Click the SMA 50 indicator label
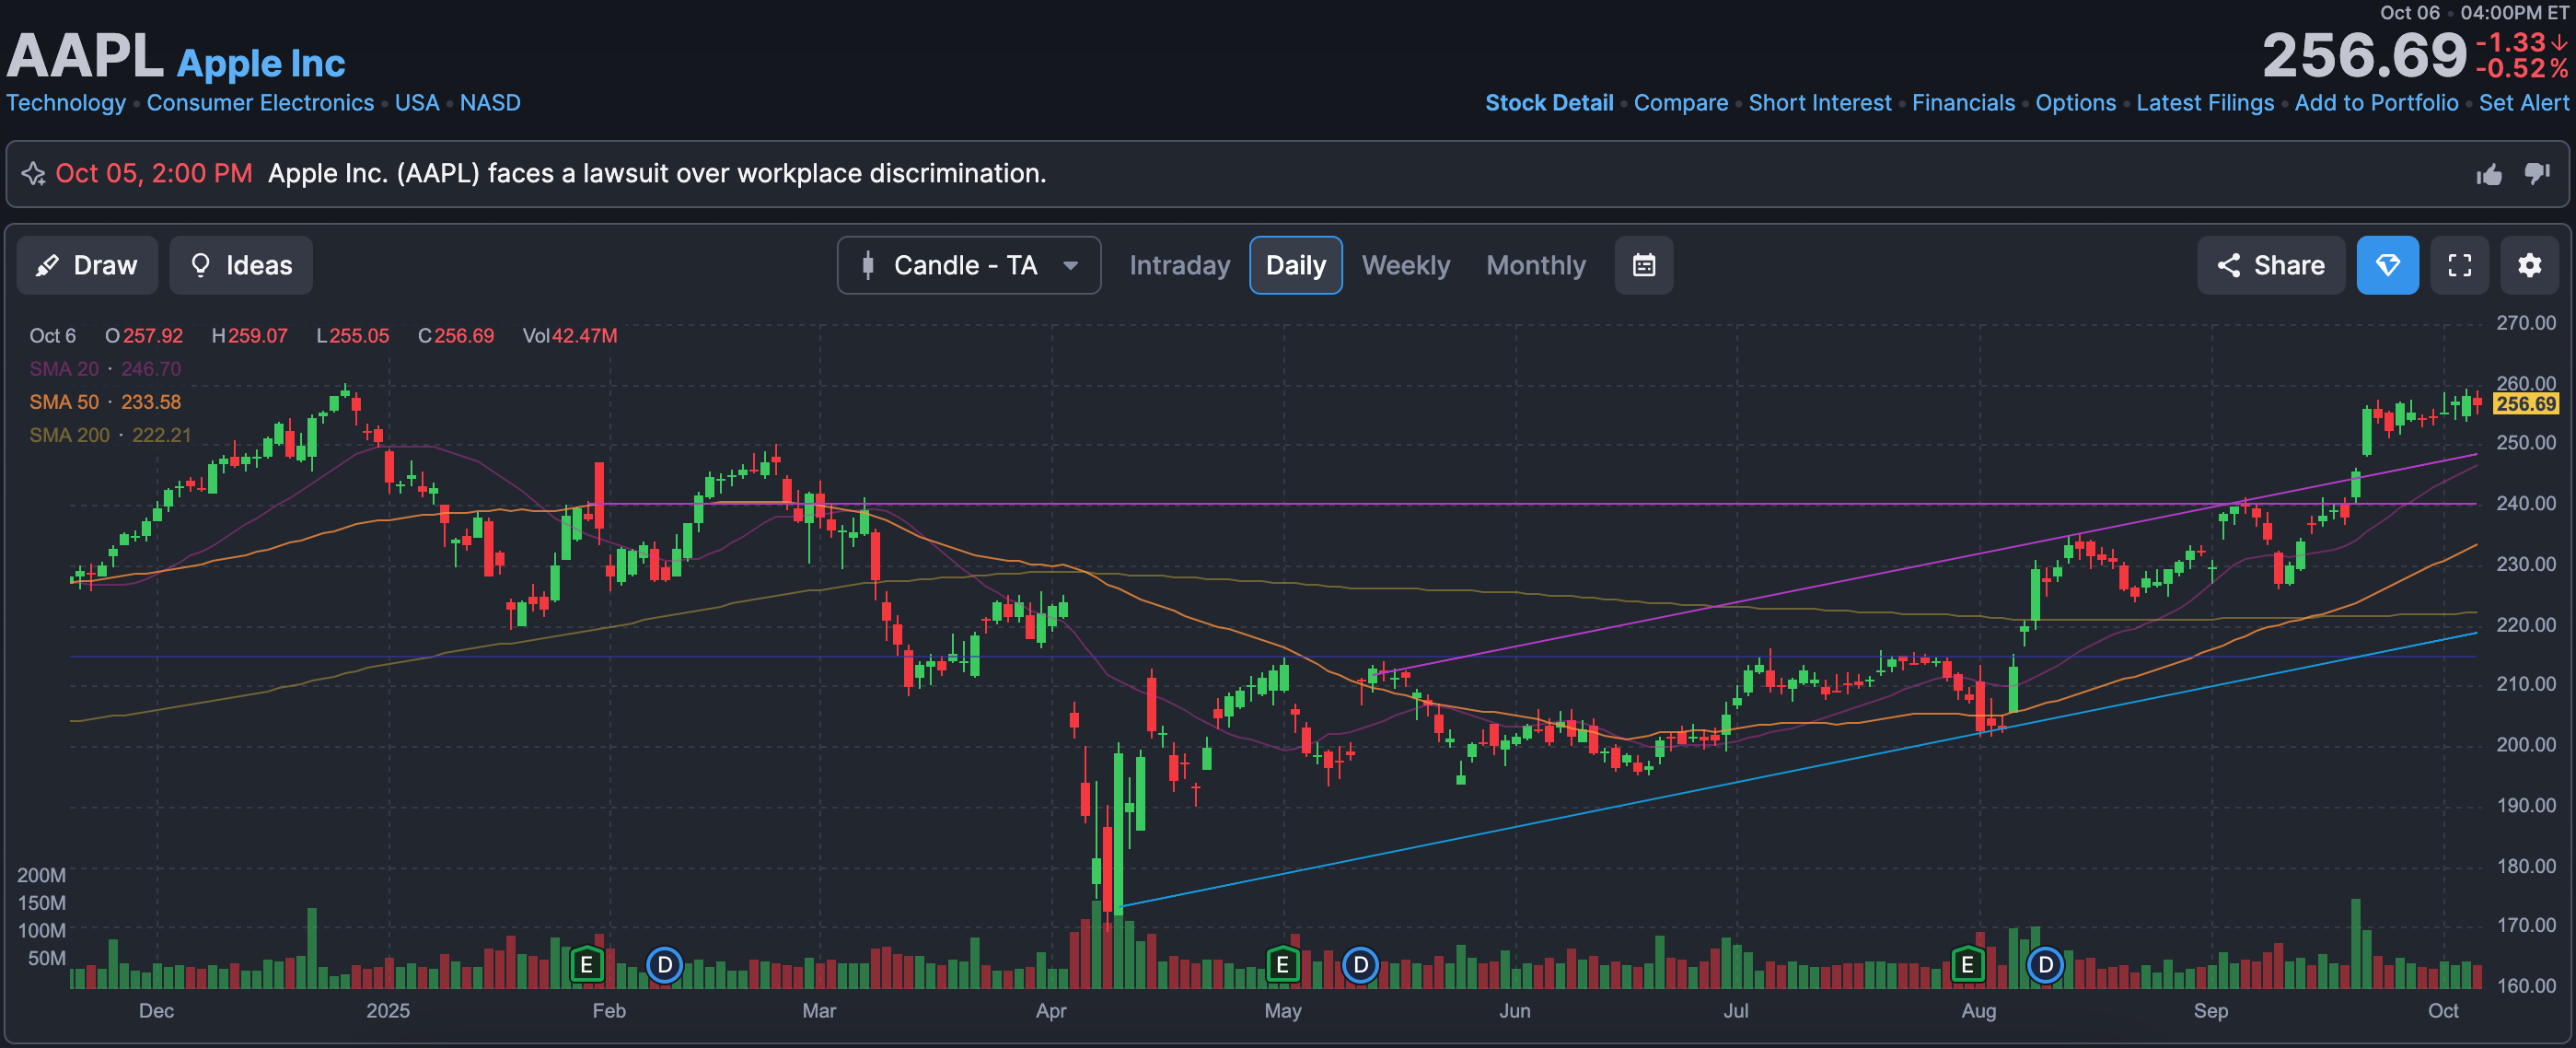This screenshot has height=1048, width=2576. [64, 402]
